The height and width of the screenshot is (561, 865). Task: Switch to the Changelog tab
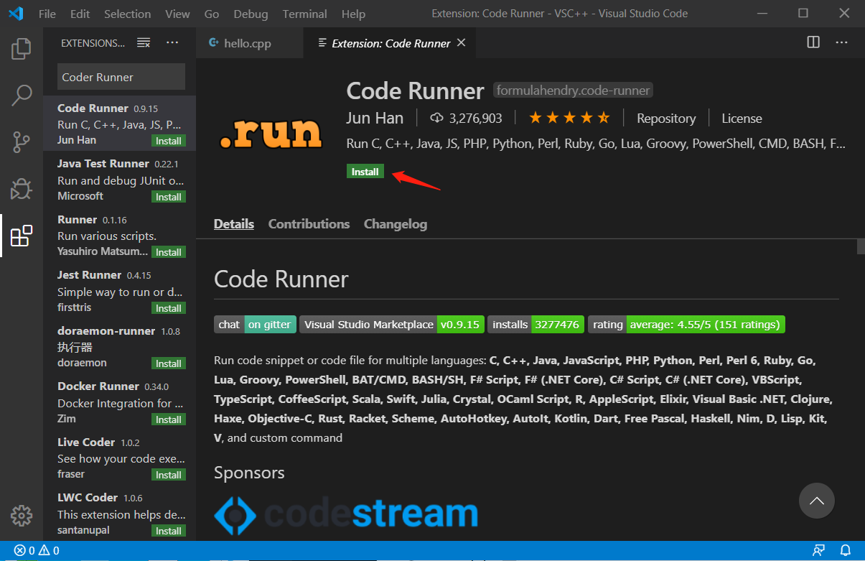pos(396,224)
